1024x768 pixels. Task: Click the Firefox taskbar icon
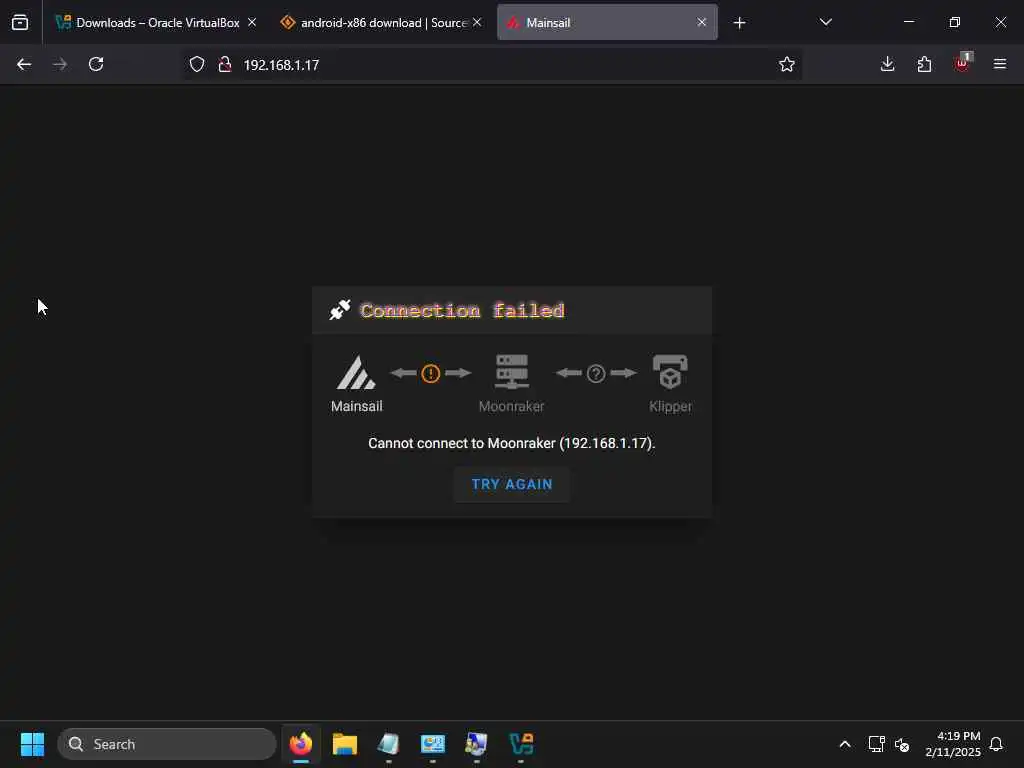(301, 744)
